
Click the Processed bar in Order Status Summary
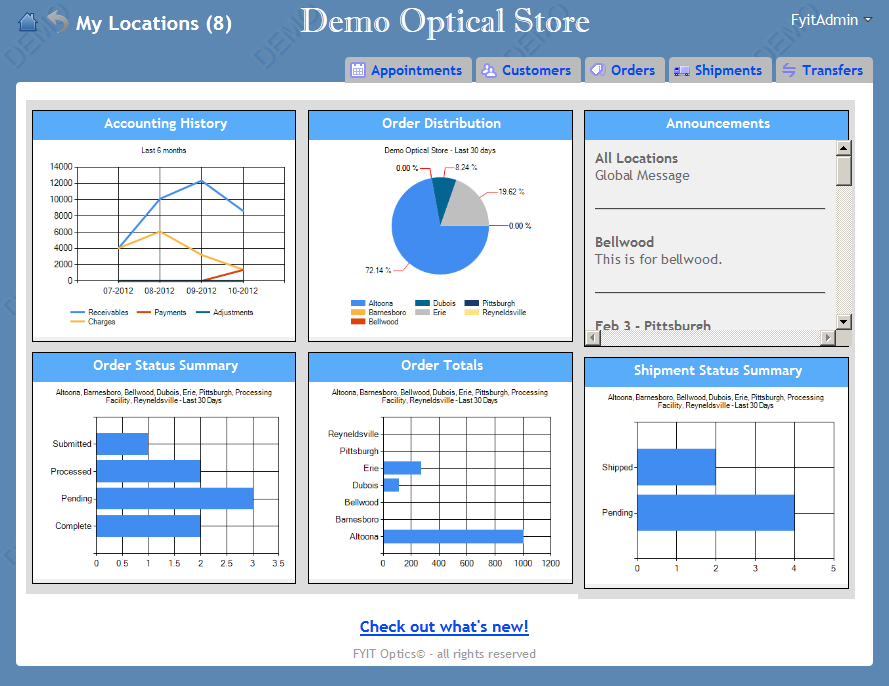[149, 471]
